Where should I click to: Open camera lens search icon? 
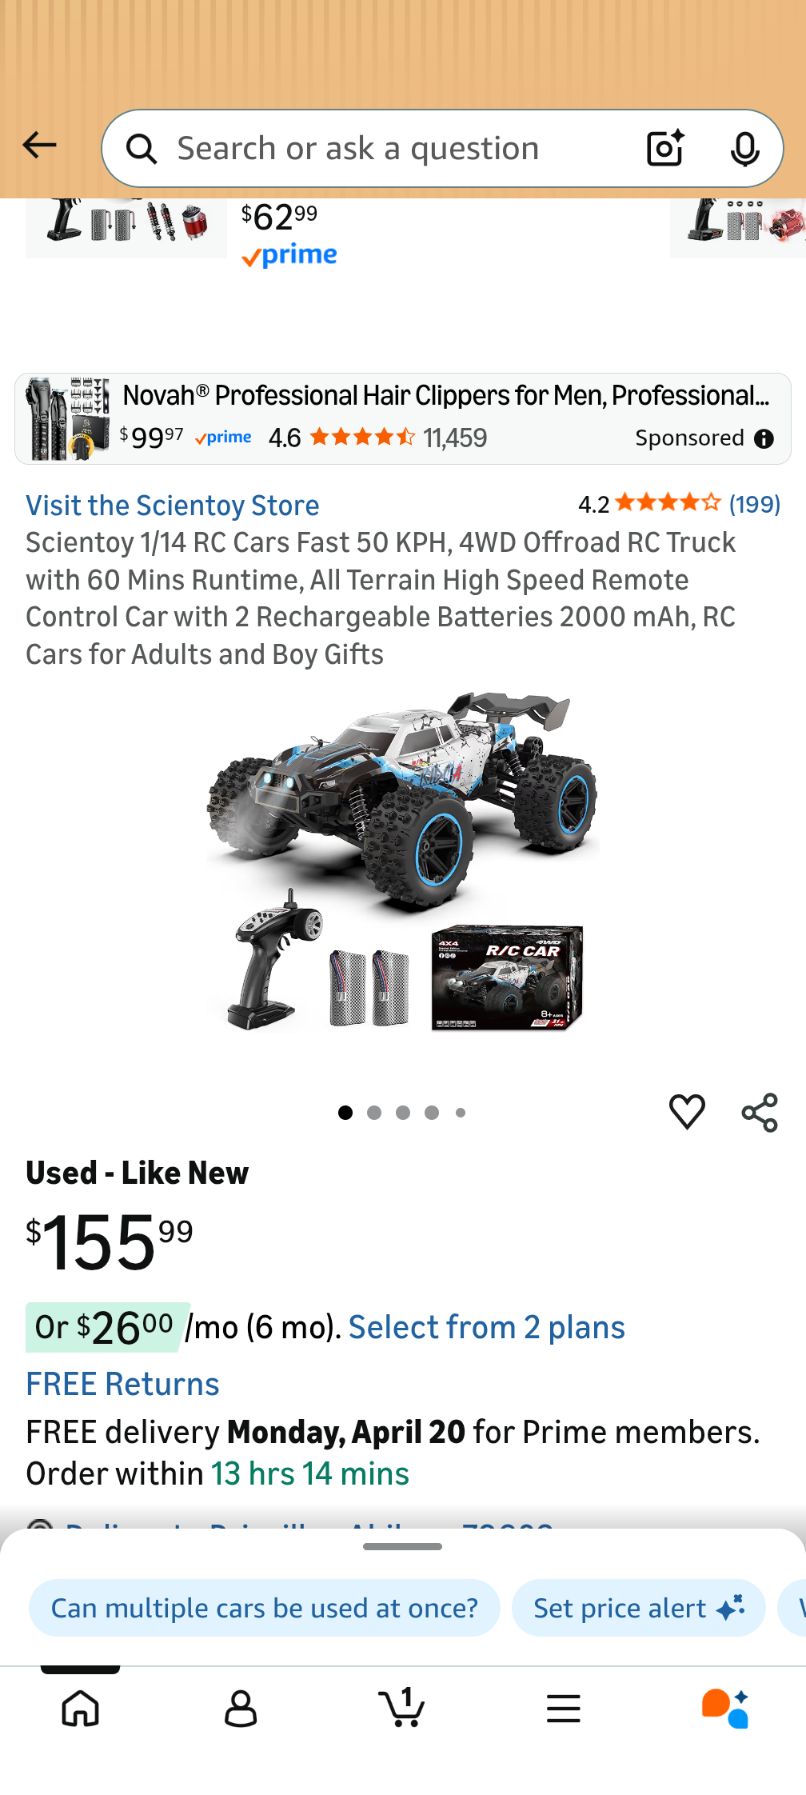(665, 148)
